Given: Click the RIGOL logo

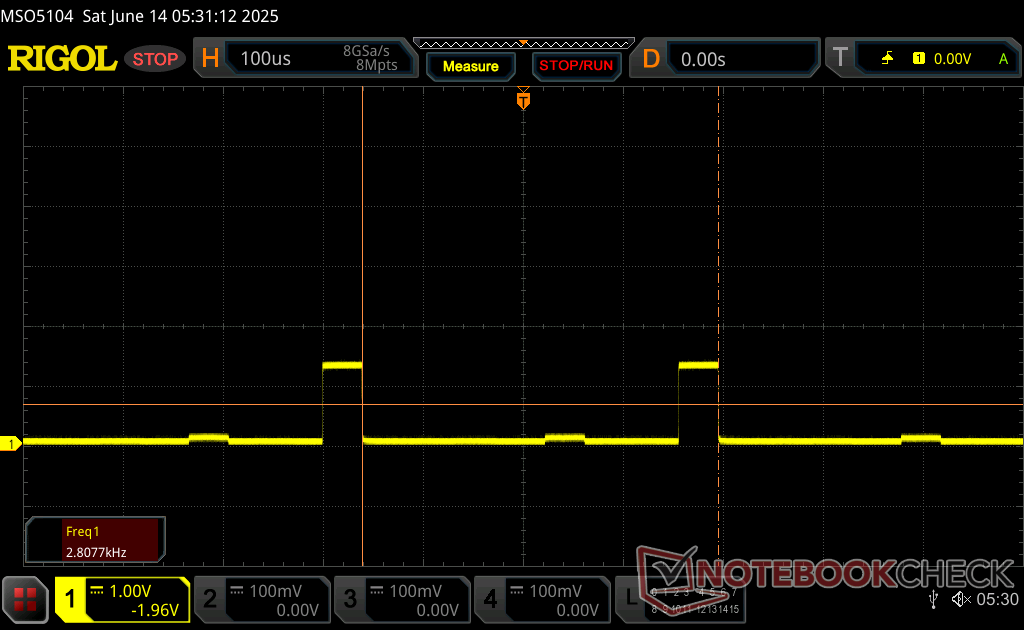Looking at the screenshot, I should [62, 59].
